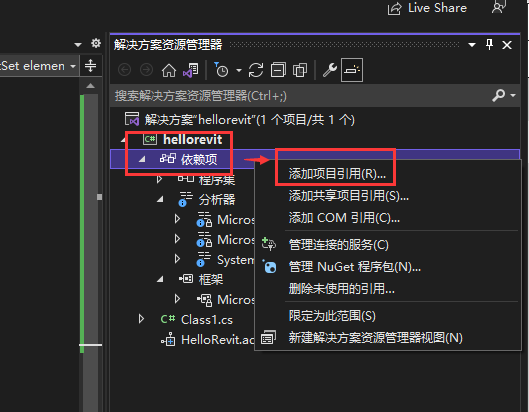
Task: Click the Forward arrow in Solution Explorer toolbar
Action: pos(146,70)
